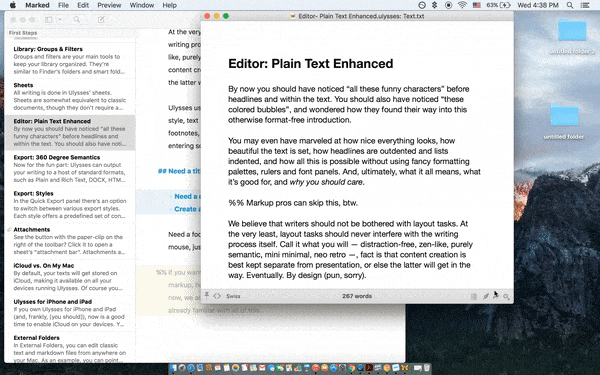Click the %% Markup pros can skip line
This screenshot has width=600, height=375.
(x=293, y=203)
